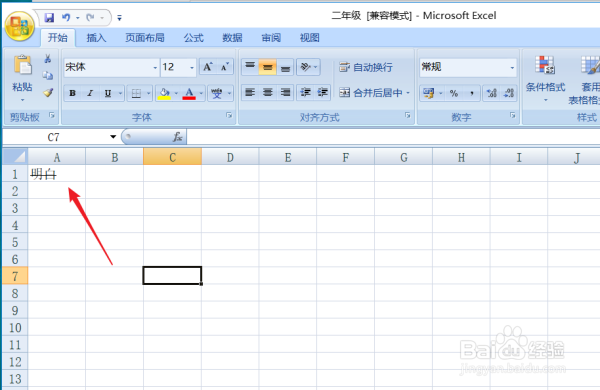
Task: Click the Select All corner button
Action: click(x=15, y=157)
